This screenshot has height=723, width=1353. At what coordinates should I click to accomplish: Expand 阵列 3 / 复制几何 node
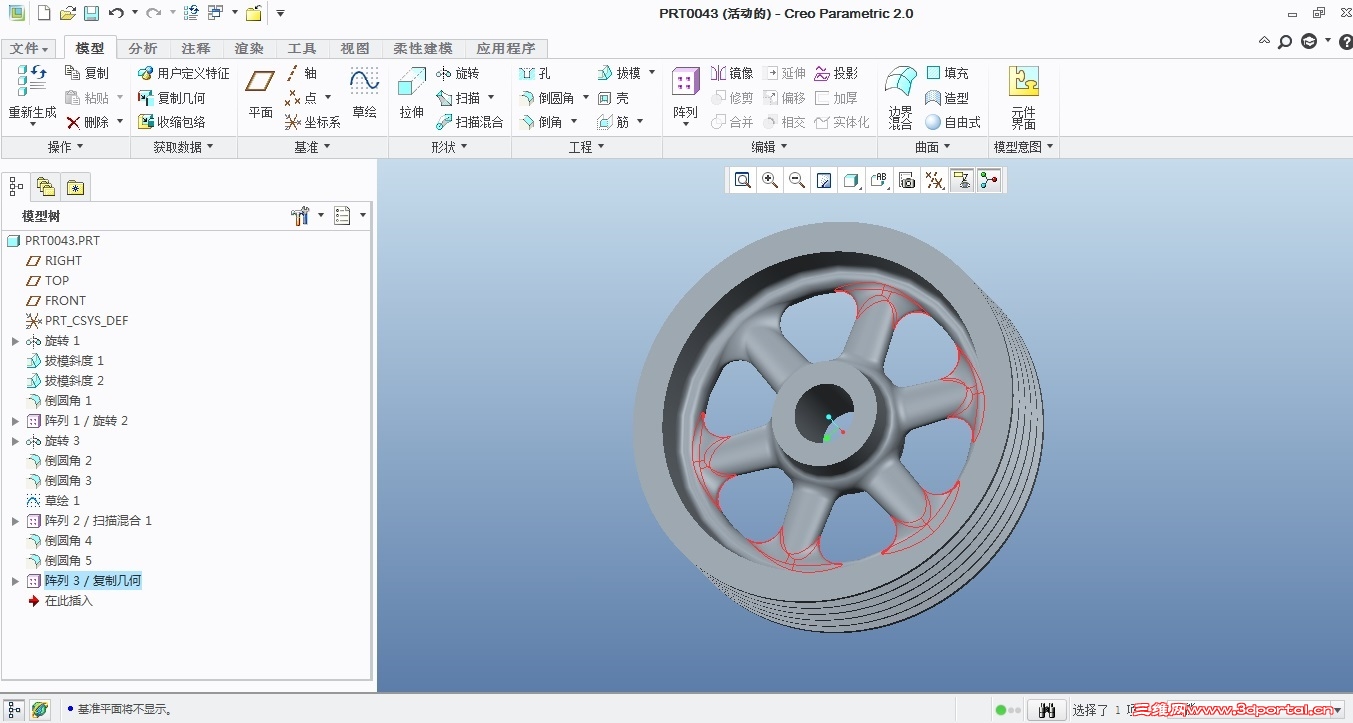click(15, 581)
